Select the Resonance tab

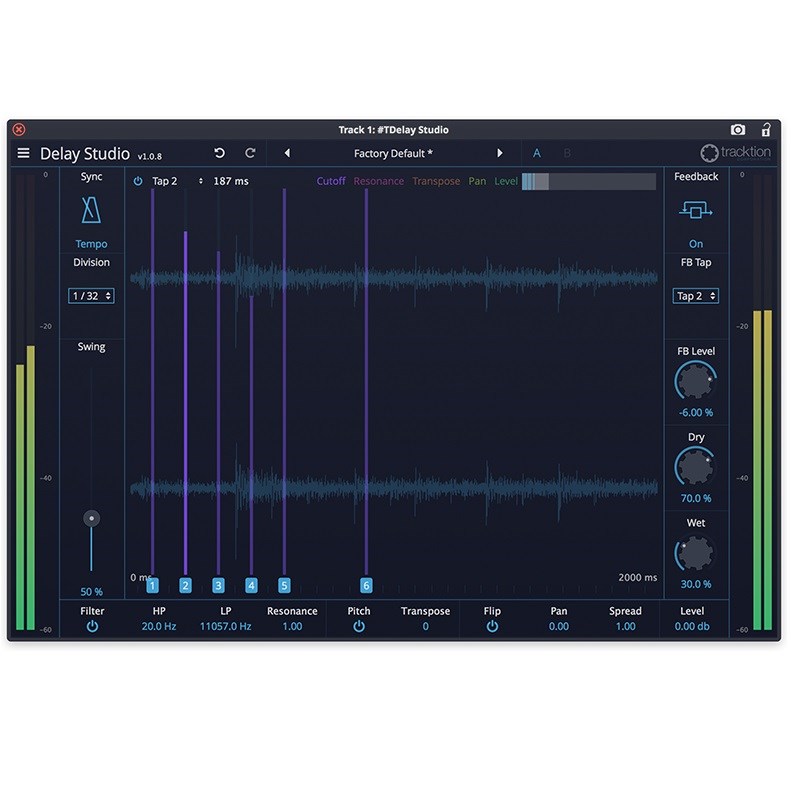pos(379,181)
